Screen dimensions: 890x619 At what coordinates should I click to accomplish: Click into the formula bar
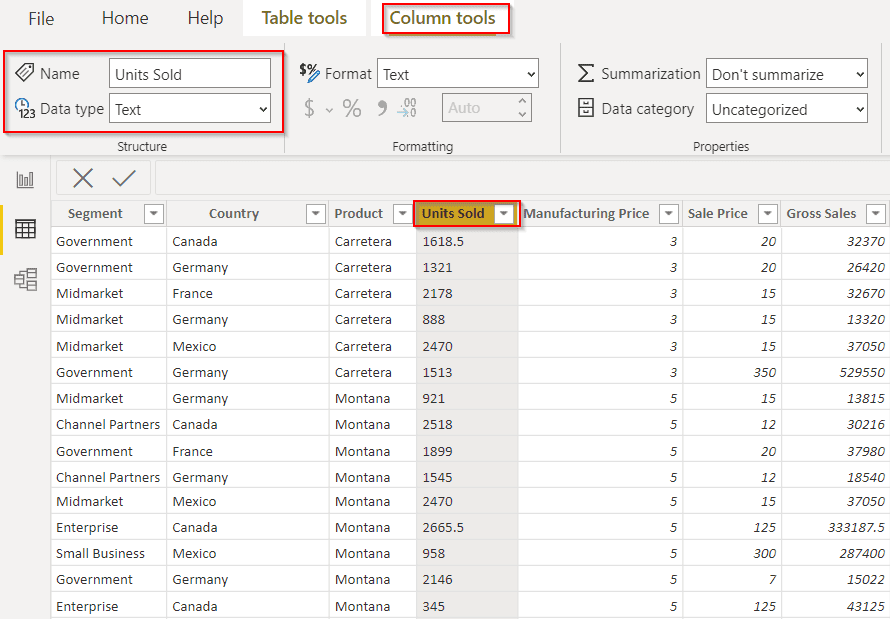point(522,178)
